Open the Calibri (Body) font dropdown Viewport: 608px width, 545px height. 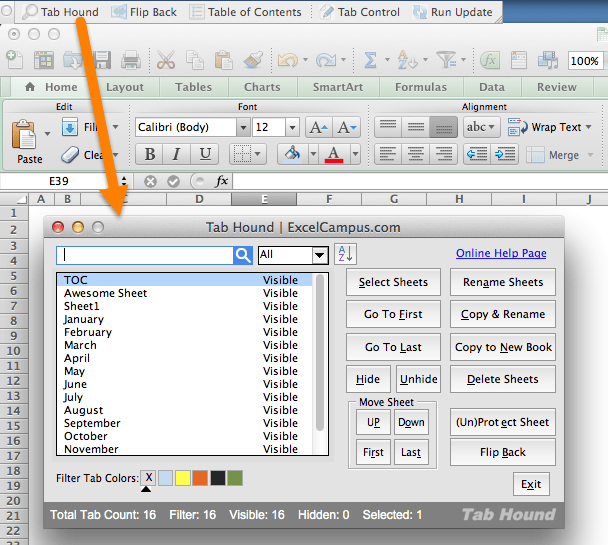tap(242, 128)
